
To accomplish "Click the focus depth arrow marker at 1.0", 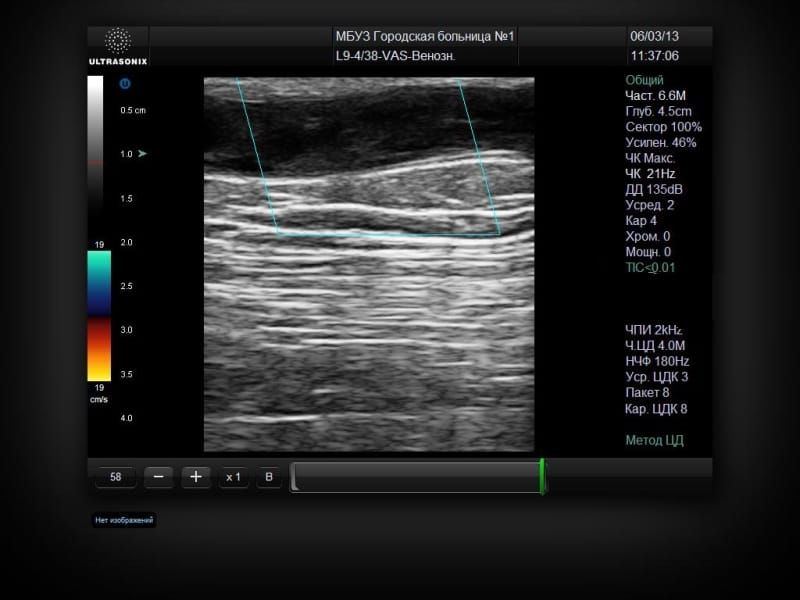I will tap(142, 153).
